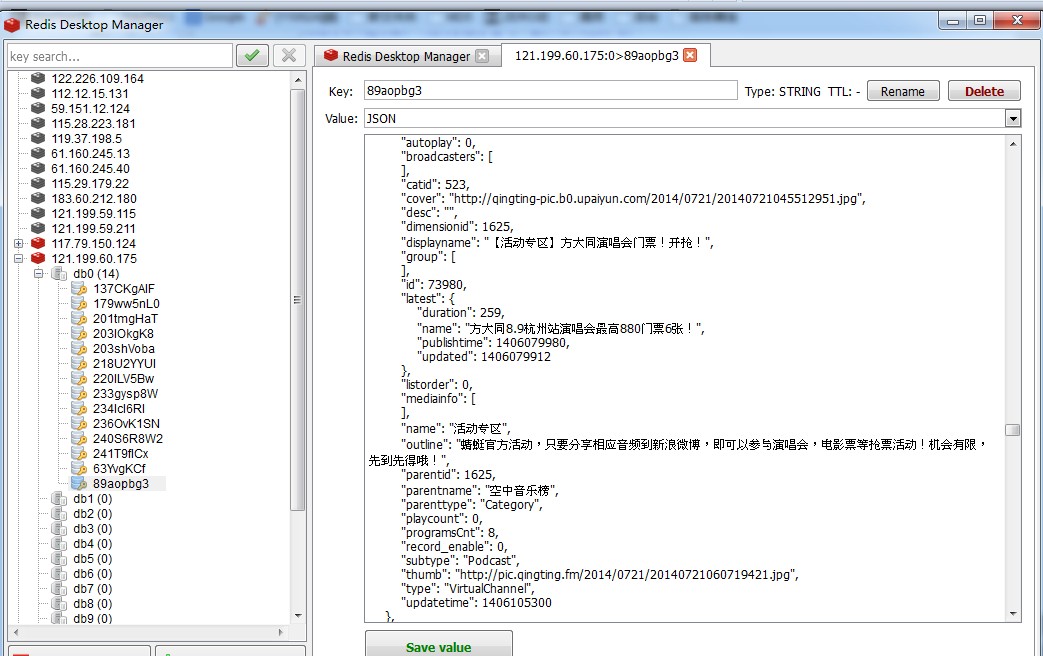1043x656 pixels.
Task: Select server icon for 121.199.59.115
Action: tap(38, 213)
